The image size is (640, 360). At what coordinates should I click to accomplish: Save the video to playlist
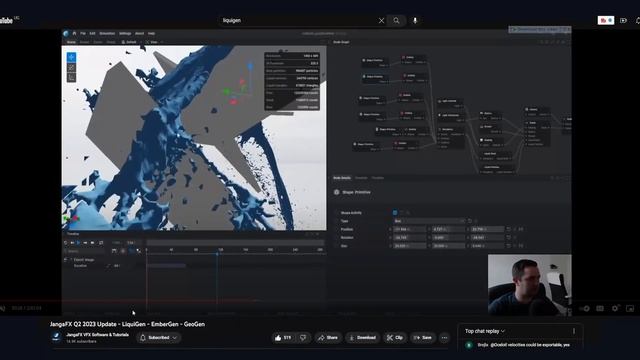click(x=422, y=338)
